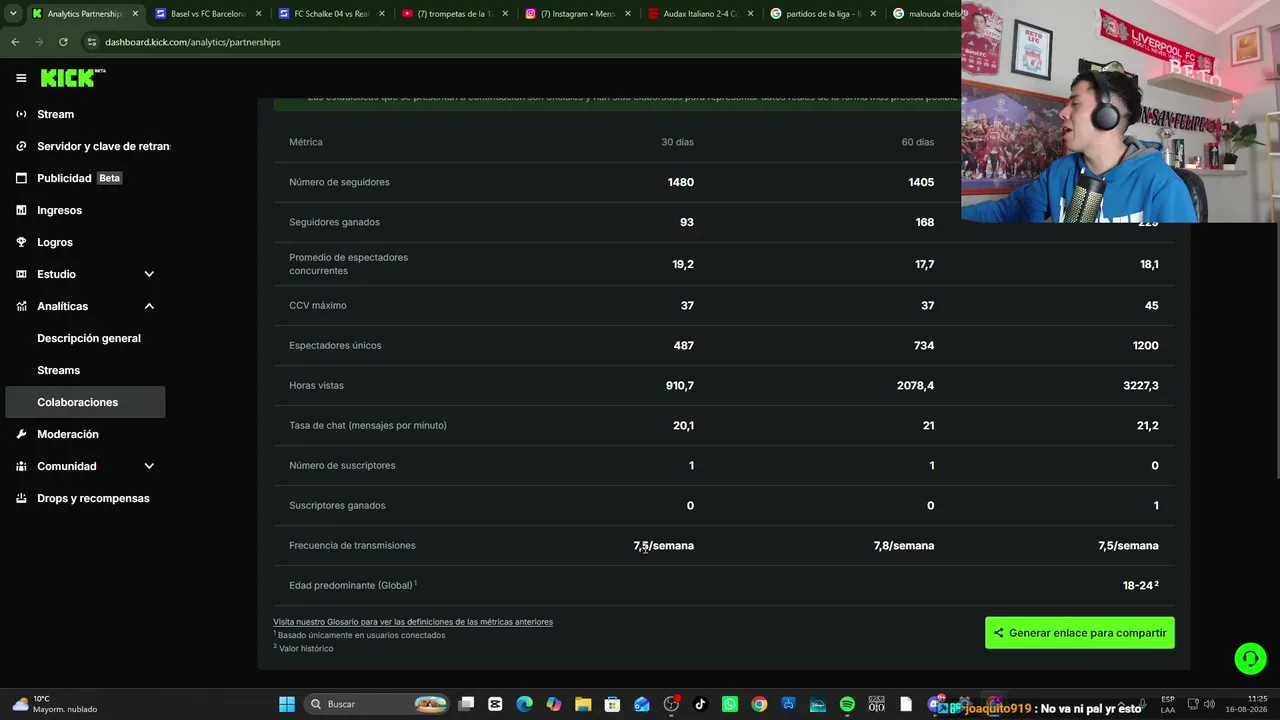Open File Explorer from the taskbar
The height and width of the screenshot is (720, 1280).
[x=583, y=704]
